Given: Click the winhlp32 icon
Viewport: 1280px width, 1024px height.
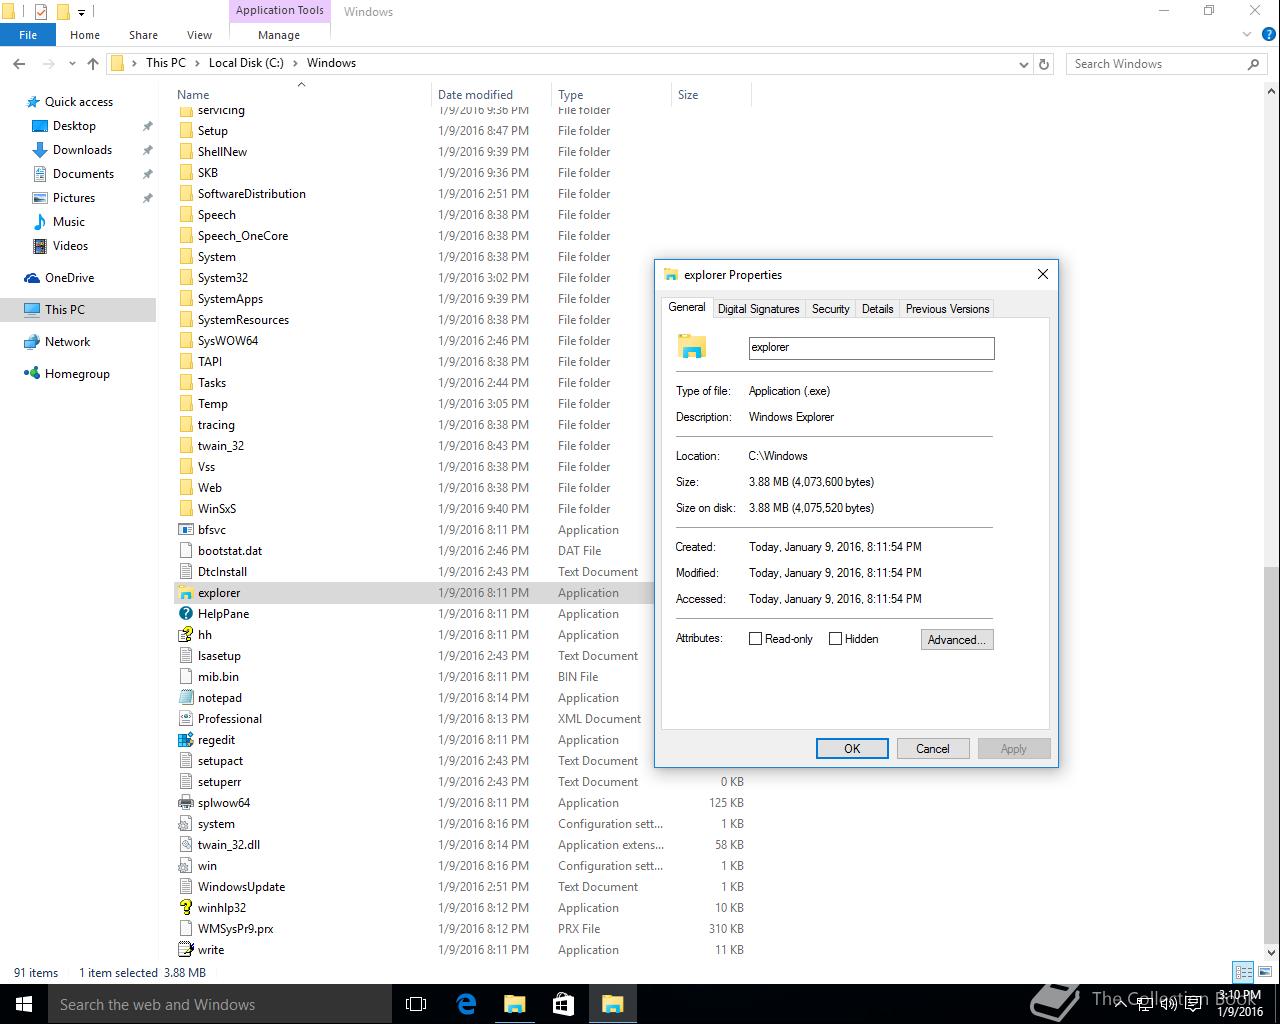Looking at the screenshot, I should tap(185, 908).
